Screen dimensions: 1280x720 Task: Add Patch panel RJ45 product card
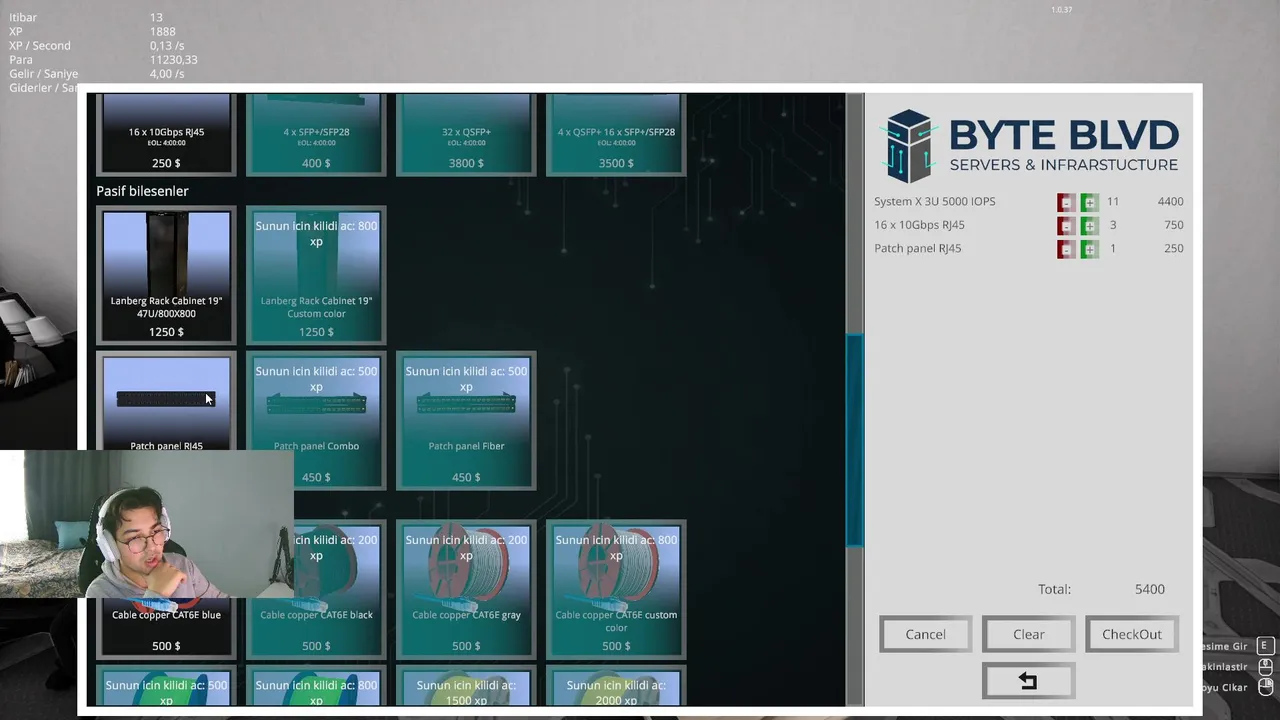coord(166,402)
